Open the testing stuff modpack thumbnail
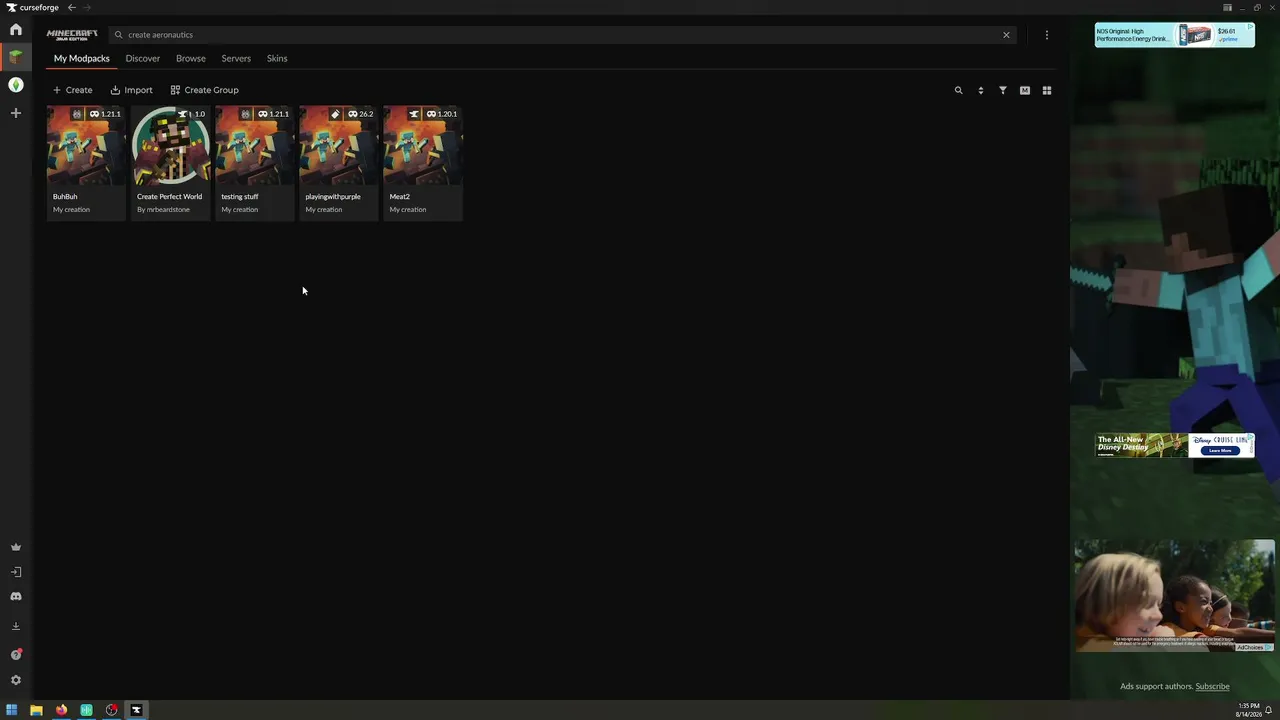The image size is (1280, 720). [254, 146]
